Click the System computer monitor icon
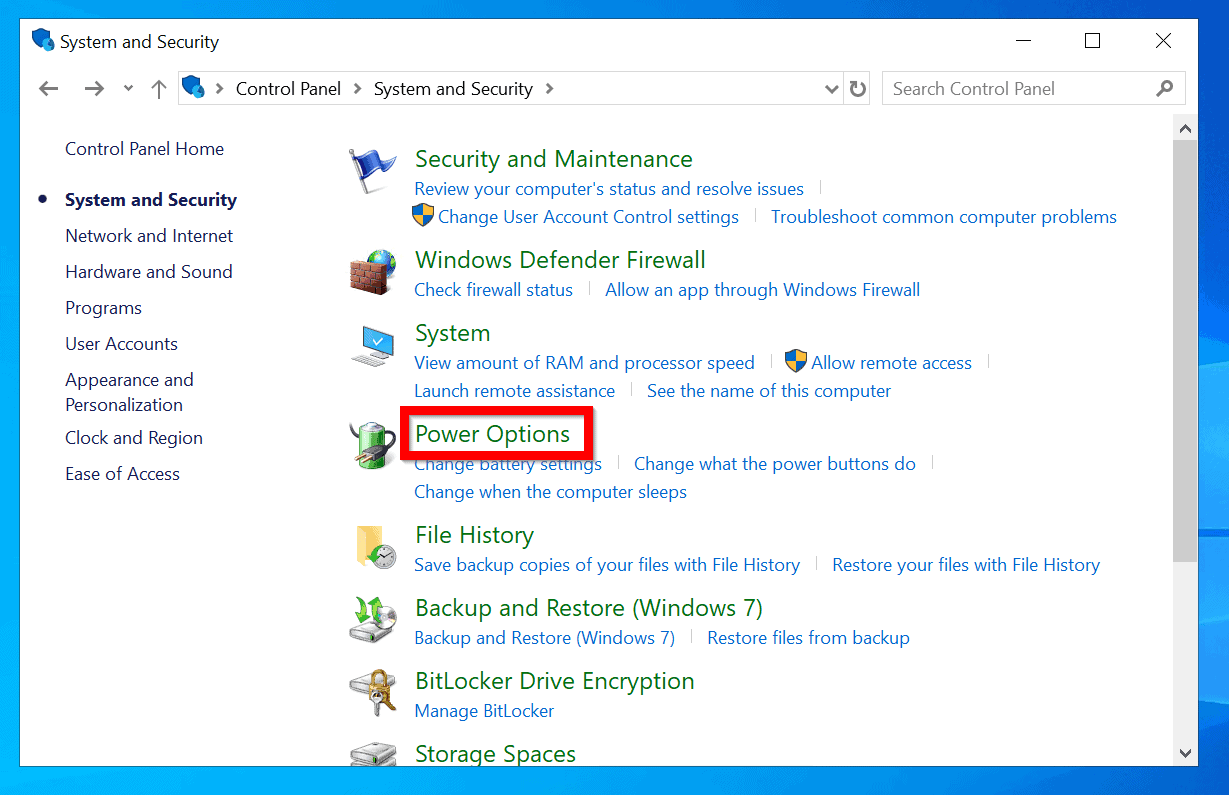 [373, 347]
